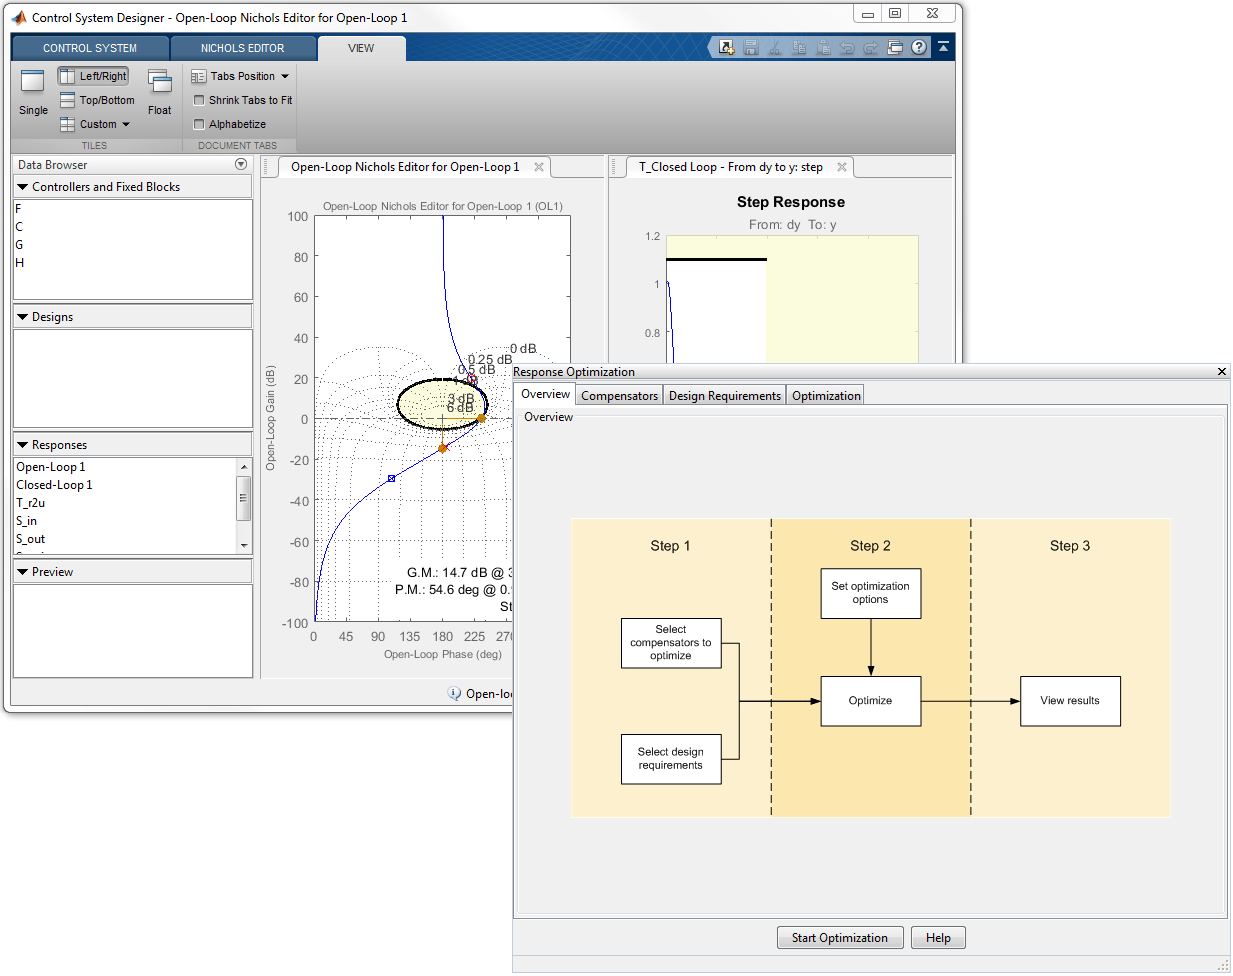This screenshot has width=1233, height=976.
Task: Switch to the NICHOLS EDITOR tab
Action: [x=242, y=48]
